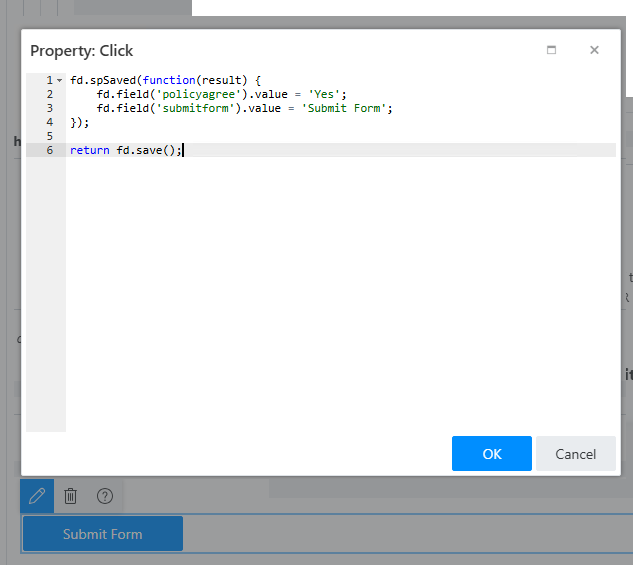Click line number 4 in the gutter

pos(48,122)
